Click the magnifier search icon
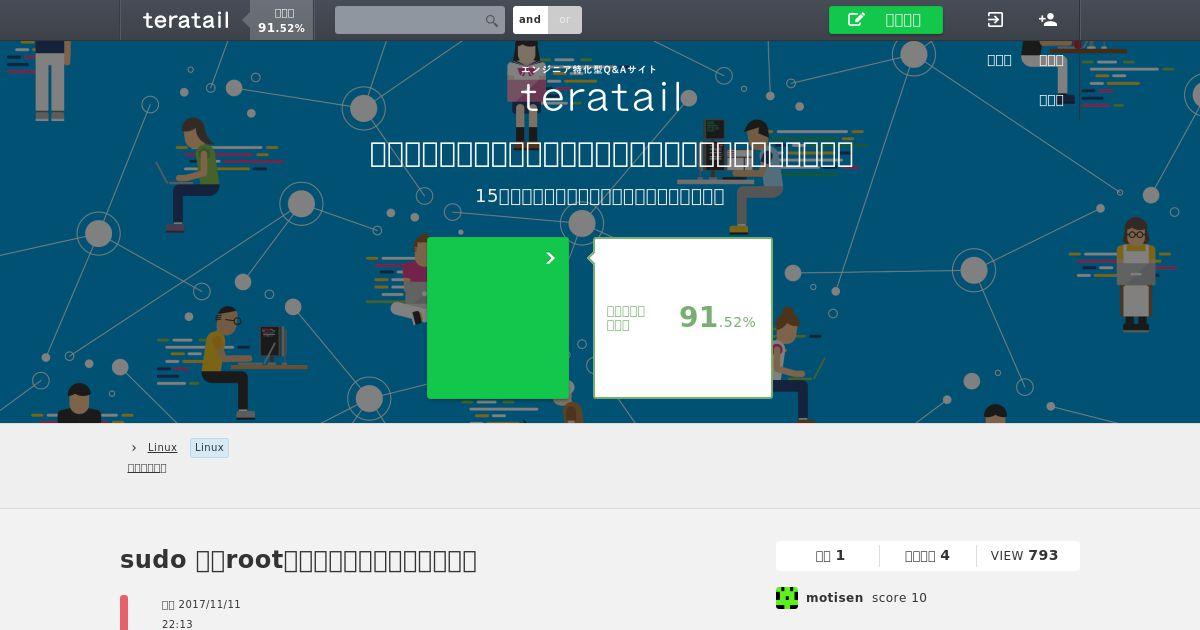The height and width of the screenshot is (630, 1200). tap(492, 20)
